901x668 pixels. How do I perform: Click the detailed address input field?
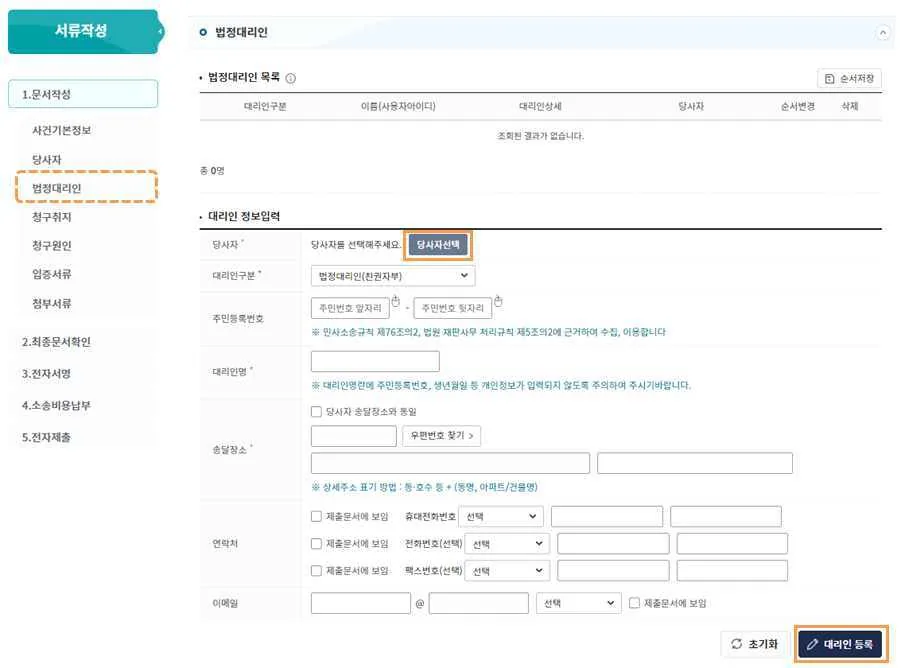[695, 463]
